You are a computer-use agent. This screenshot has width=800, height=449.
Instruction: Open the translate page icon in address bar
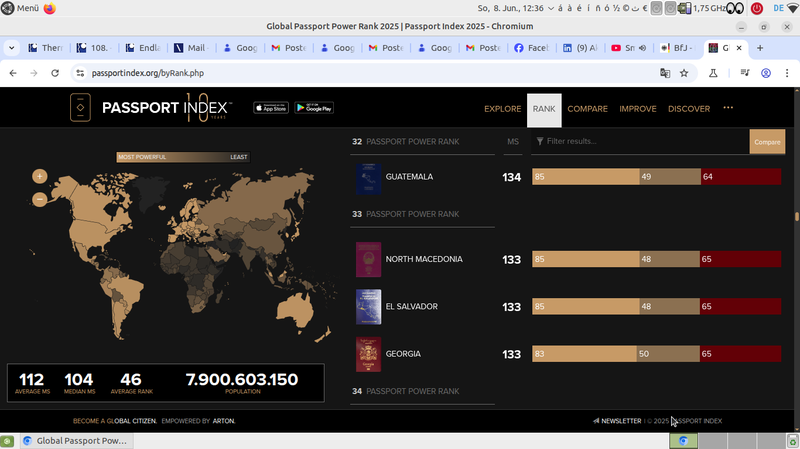click(x=664, y=73)
